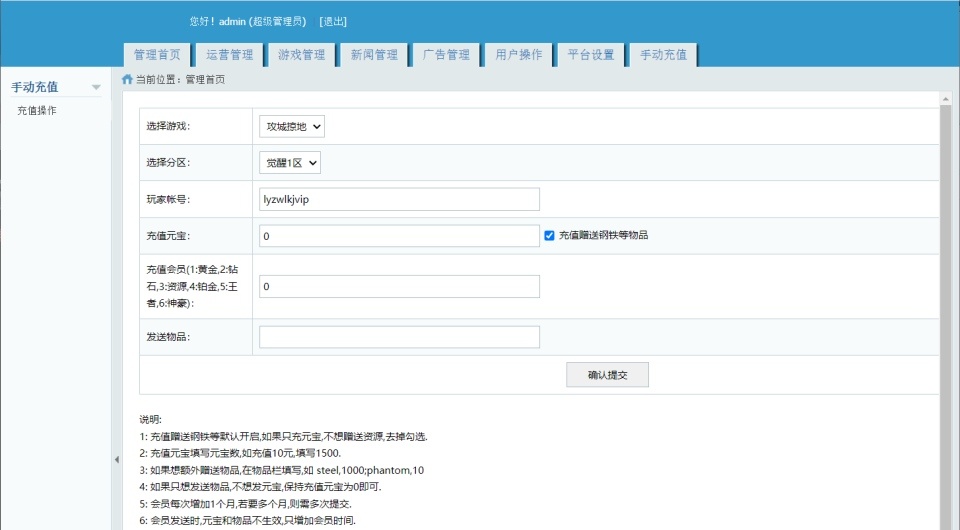Click note 5 about 会员每次增加1个月

pyautogui.click(x=246, y=504)
